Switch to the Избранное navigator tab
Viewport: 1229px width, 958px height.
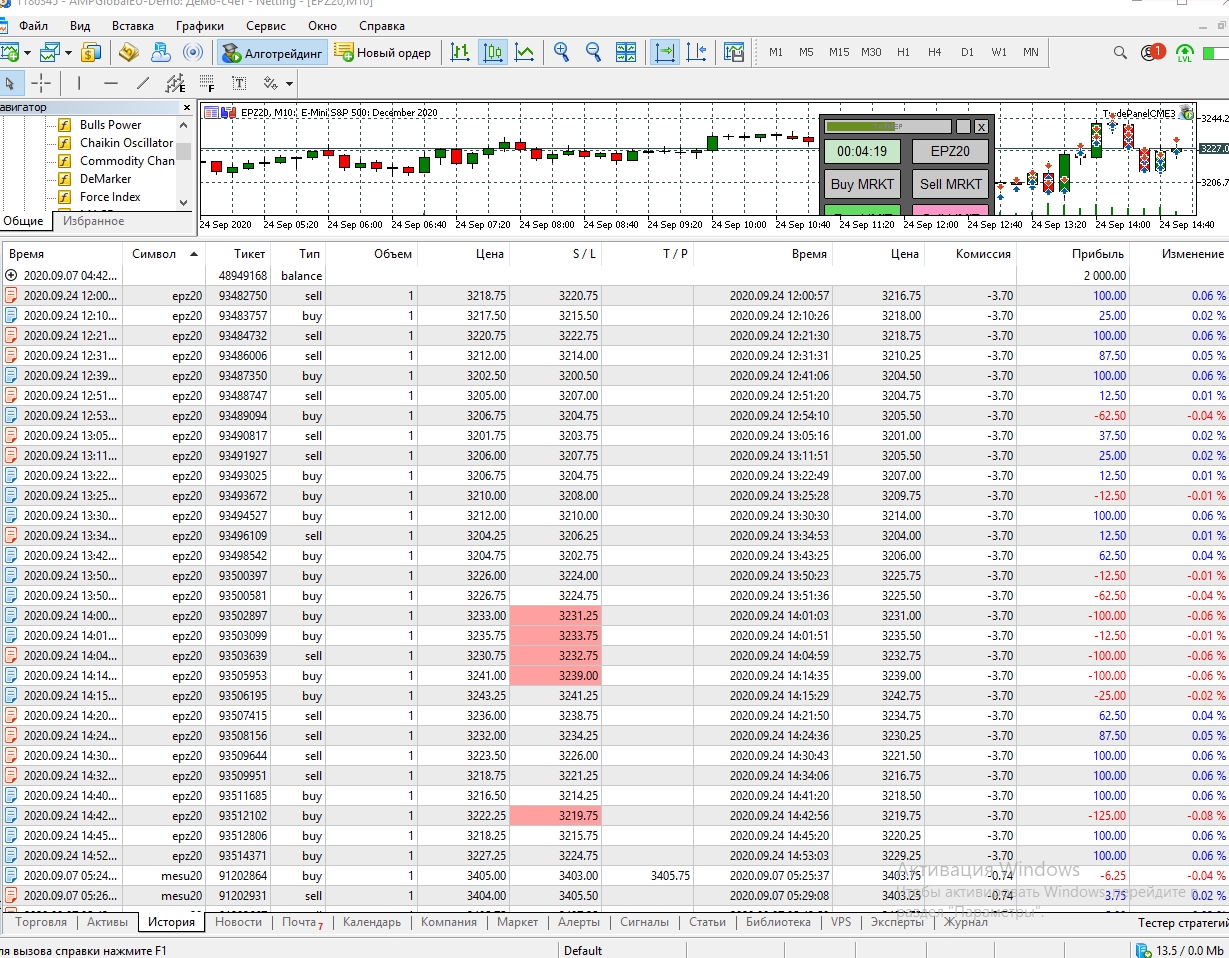(x=93, y=221)
